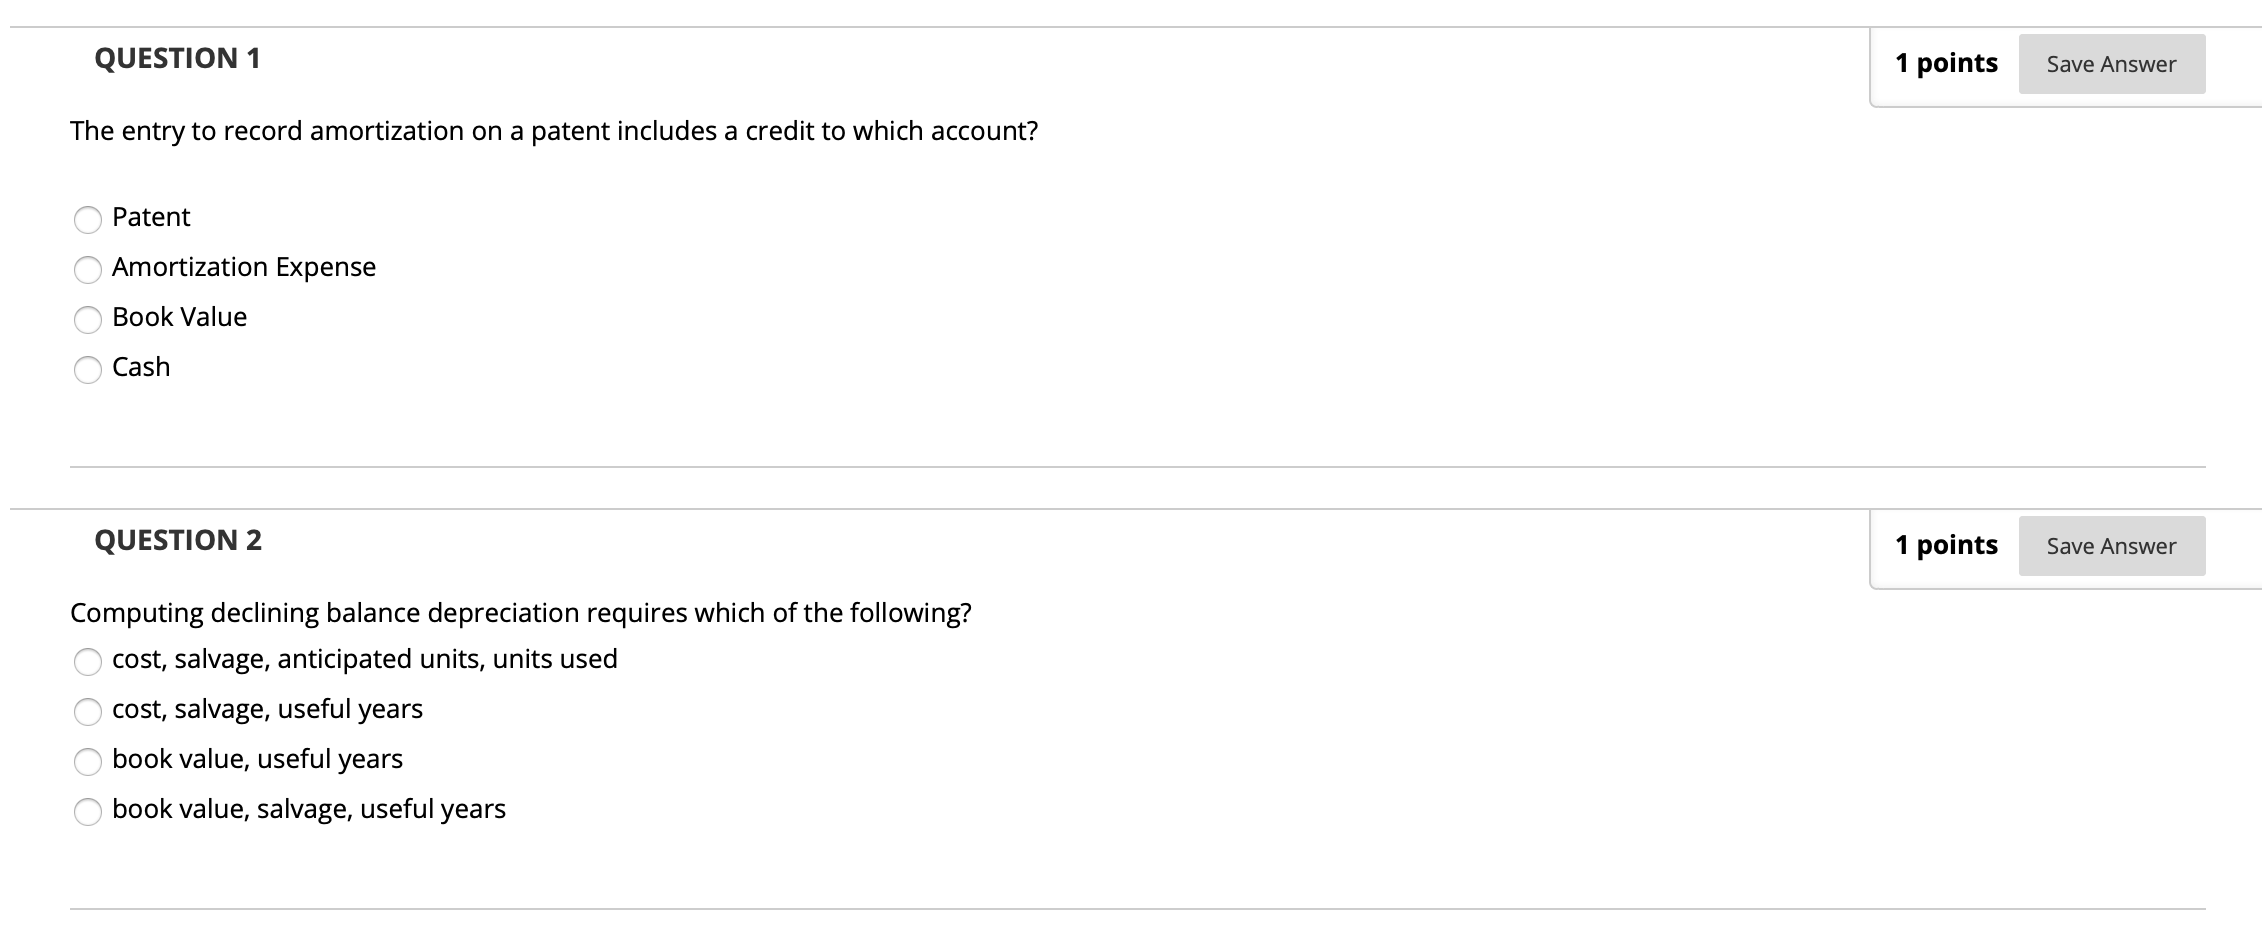Click the Question 2 prompt text
Screen dimensions: 2262x926
pos(521,612)
